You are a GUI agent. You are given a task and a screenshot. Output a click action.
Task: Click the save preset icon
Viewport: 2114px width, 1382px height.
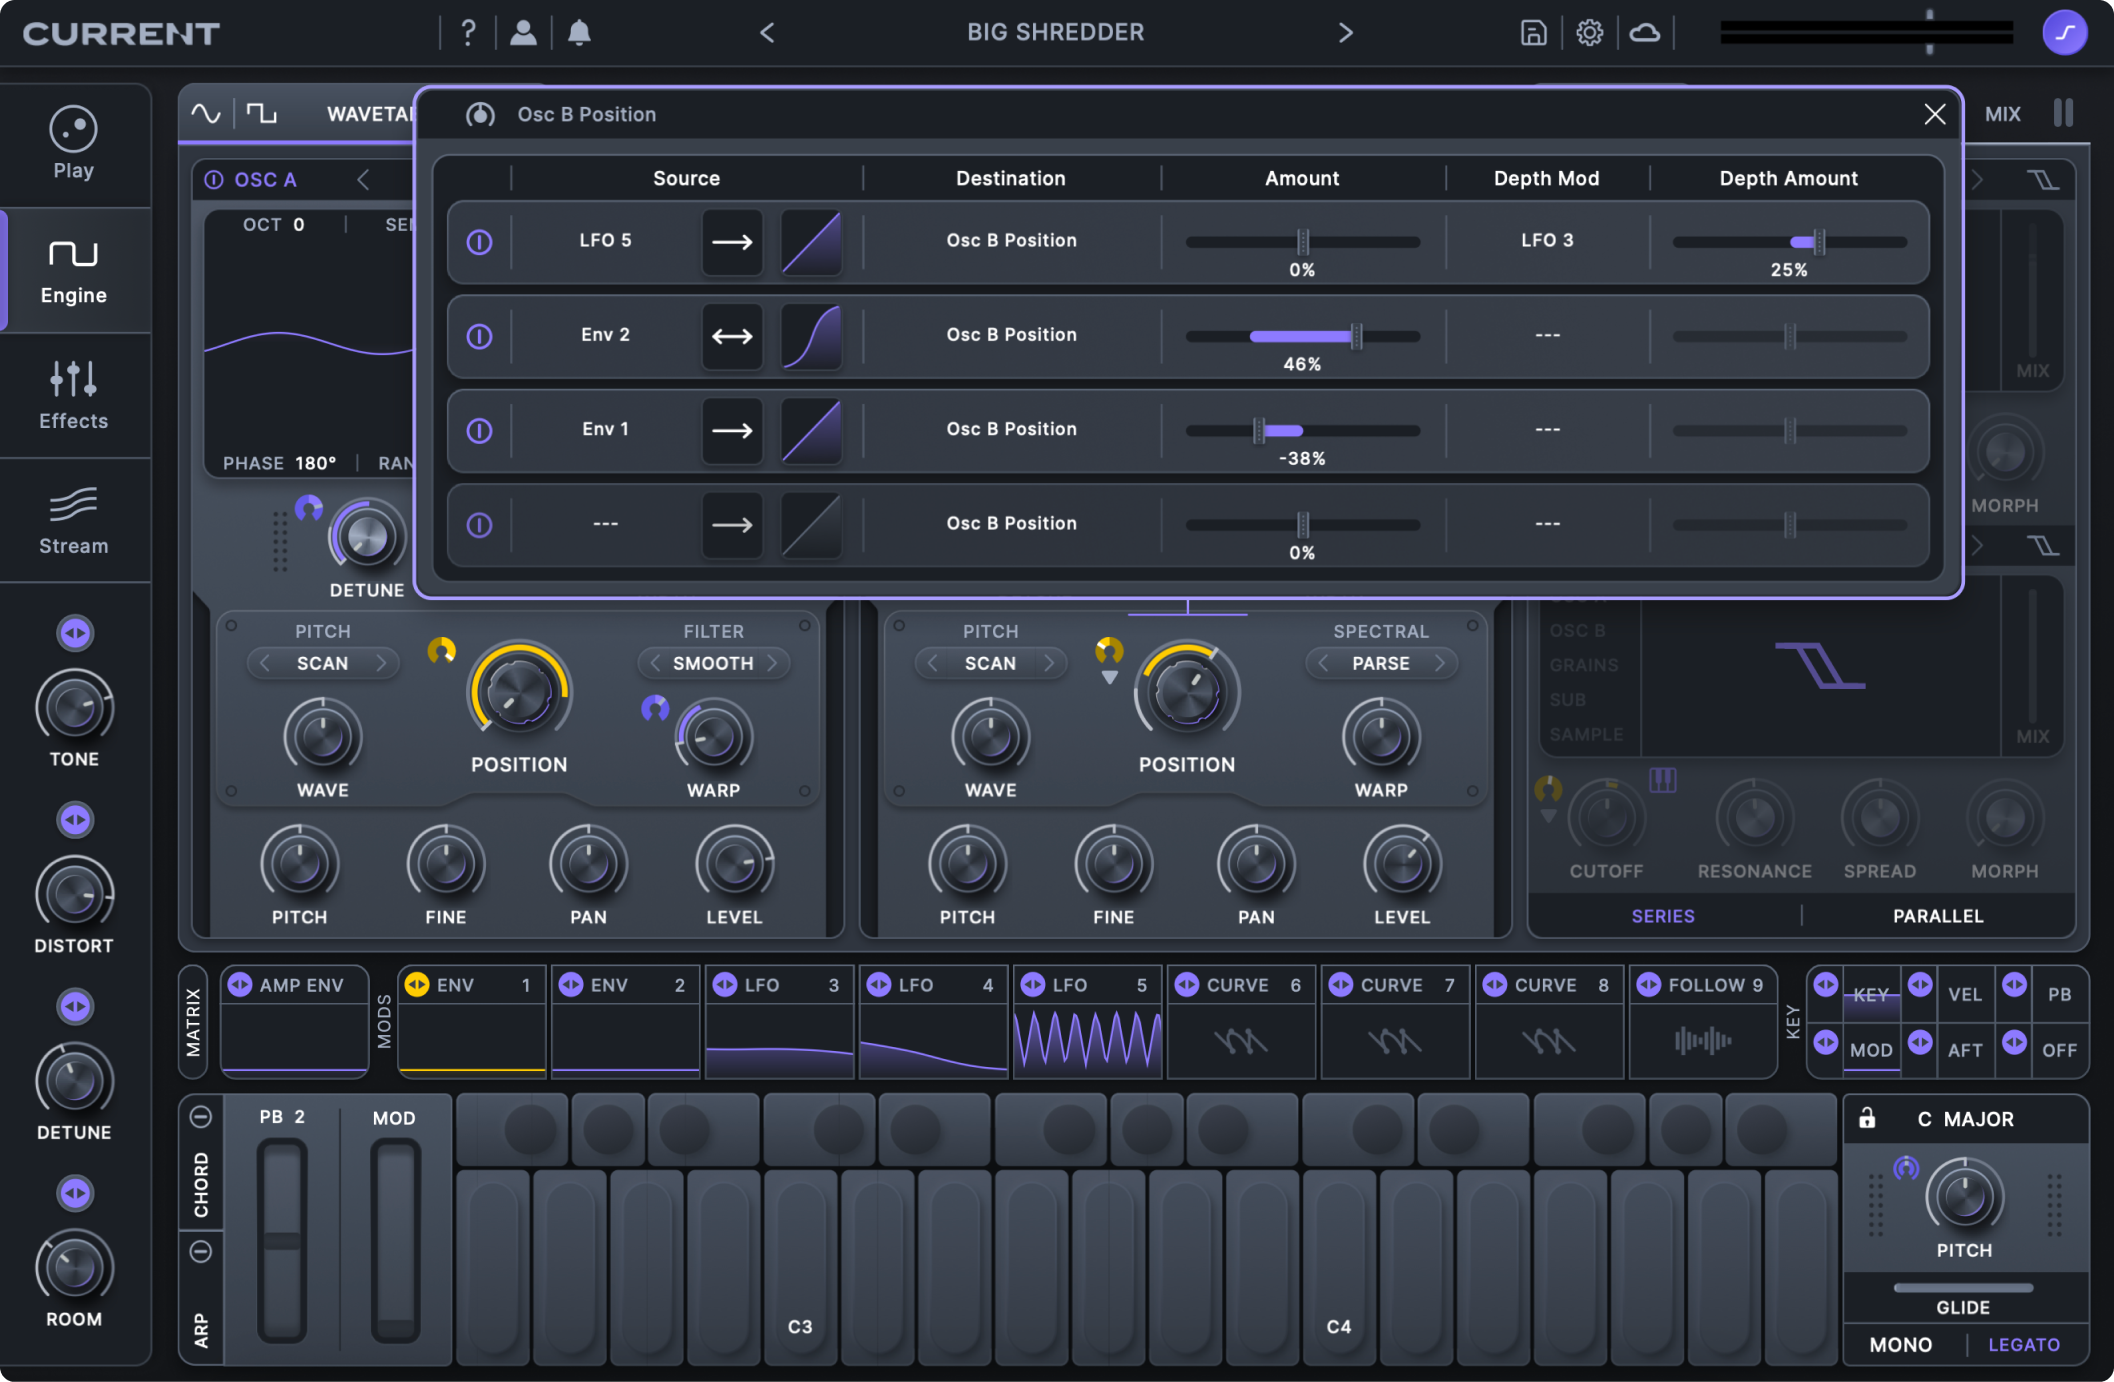(x=1532, y=33)
